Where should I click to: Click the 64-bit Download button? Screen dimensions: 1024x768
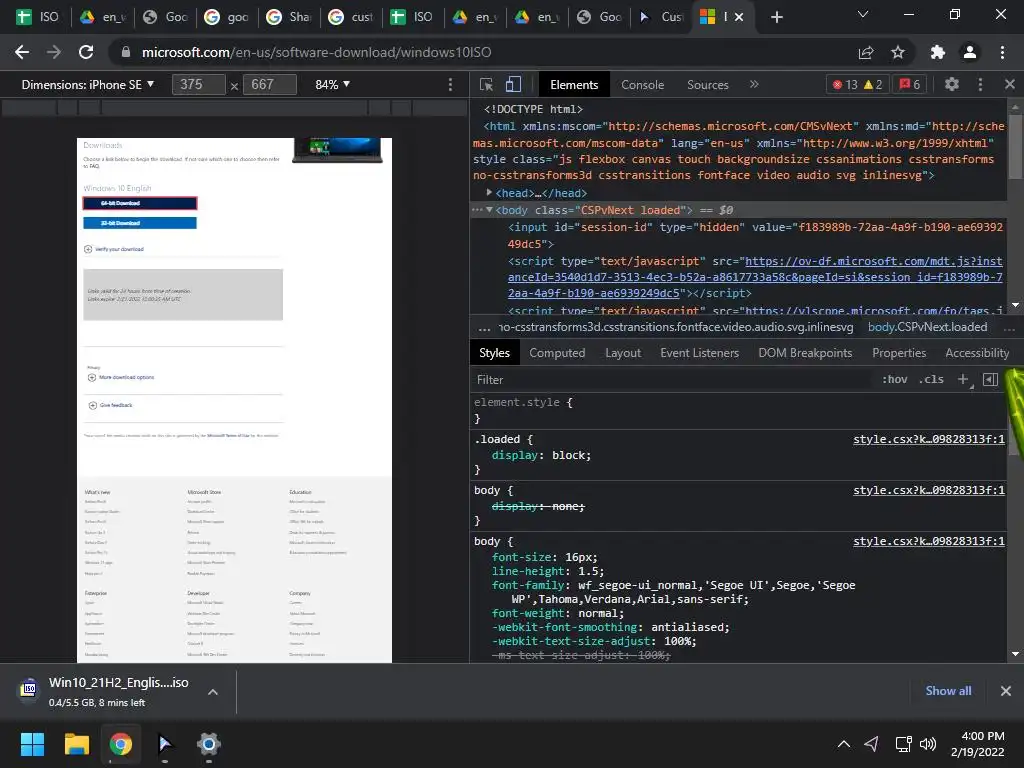140,203
